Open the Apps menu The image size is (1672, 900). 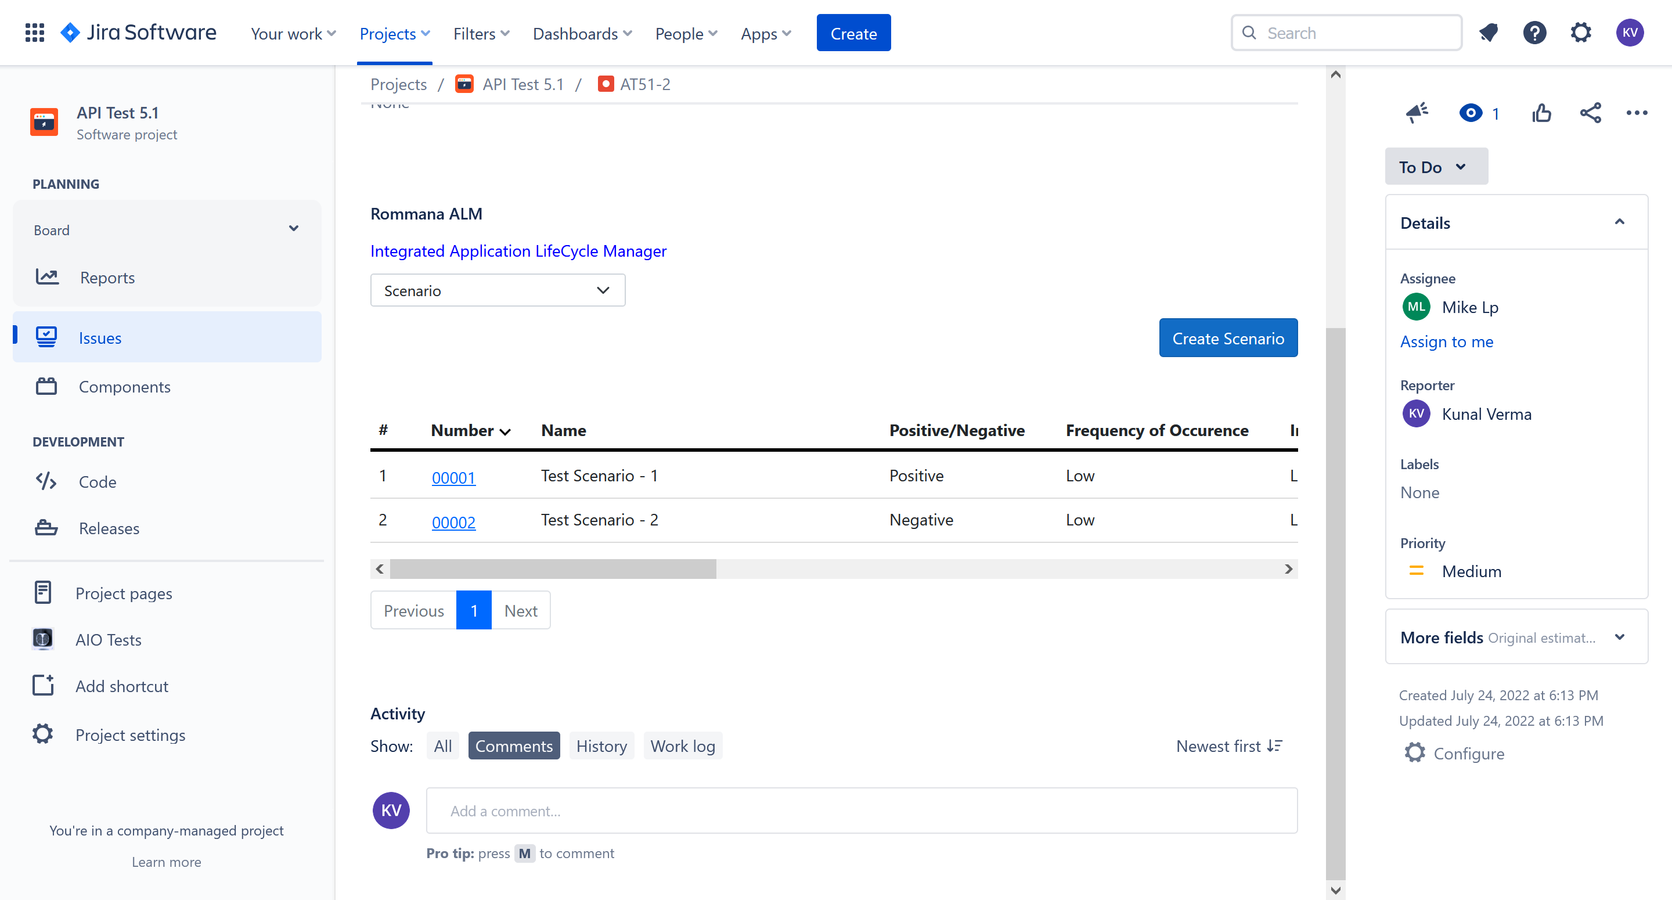click(766, 33)
